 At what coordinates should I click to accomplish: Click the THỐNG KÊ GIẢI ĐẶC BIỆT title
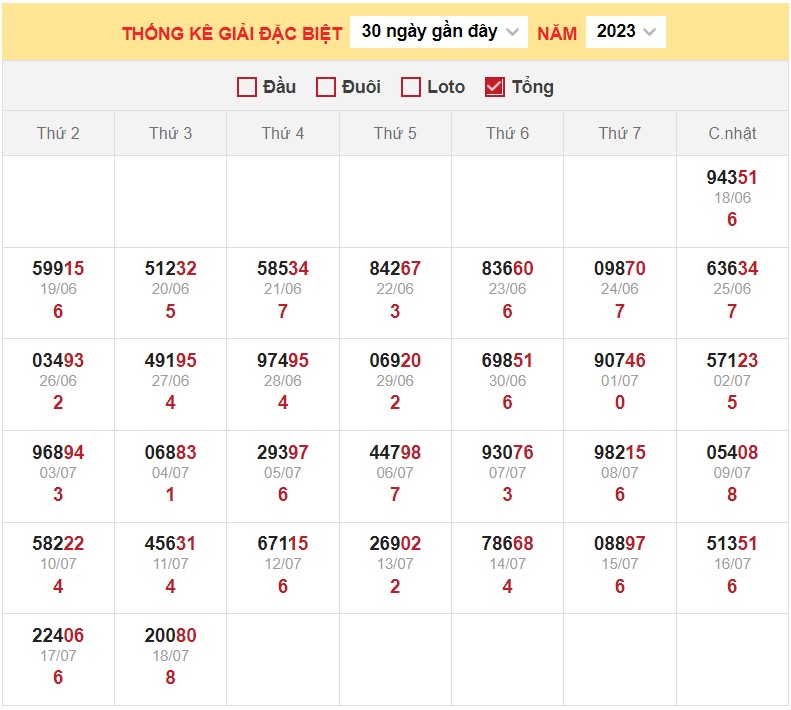click(x=232, y=33)
